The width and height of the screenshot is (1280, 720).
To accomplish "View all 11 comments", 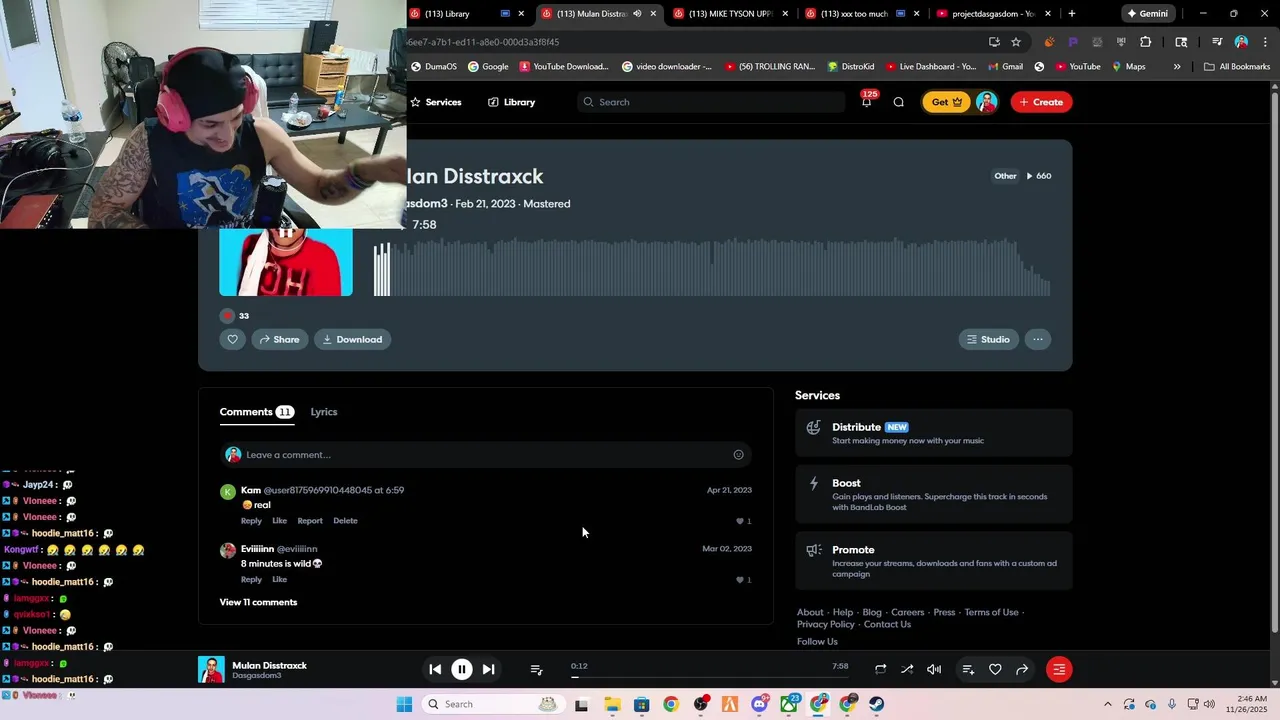I will 258,602.
